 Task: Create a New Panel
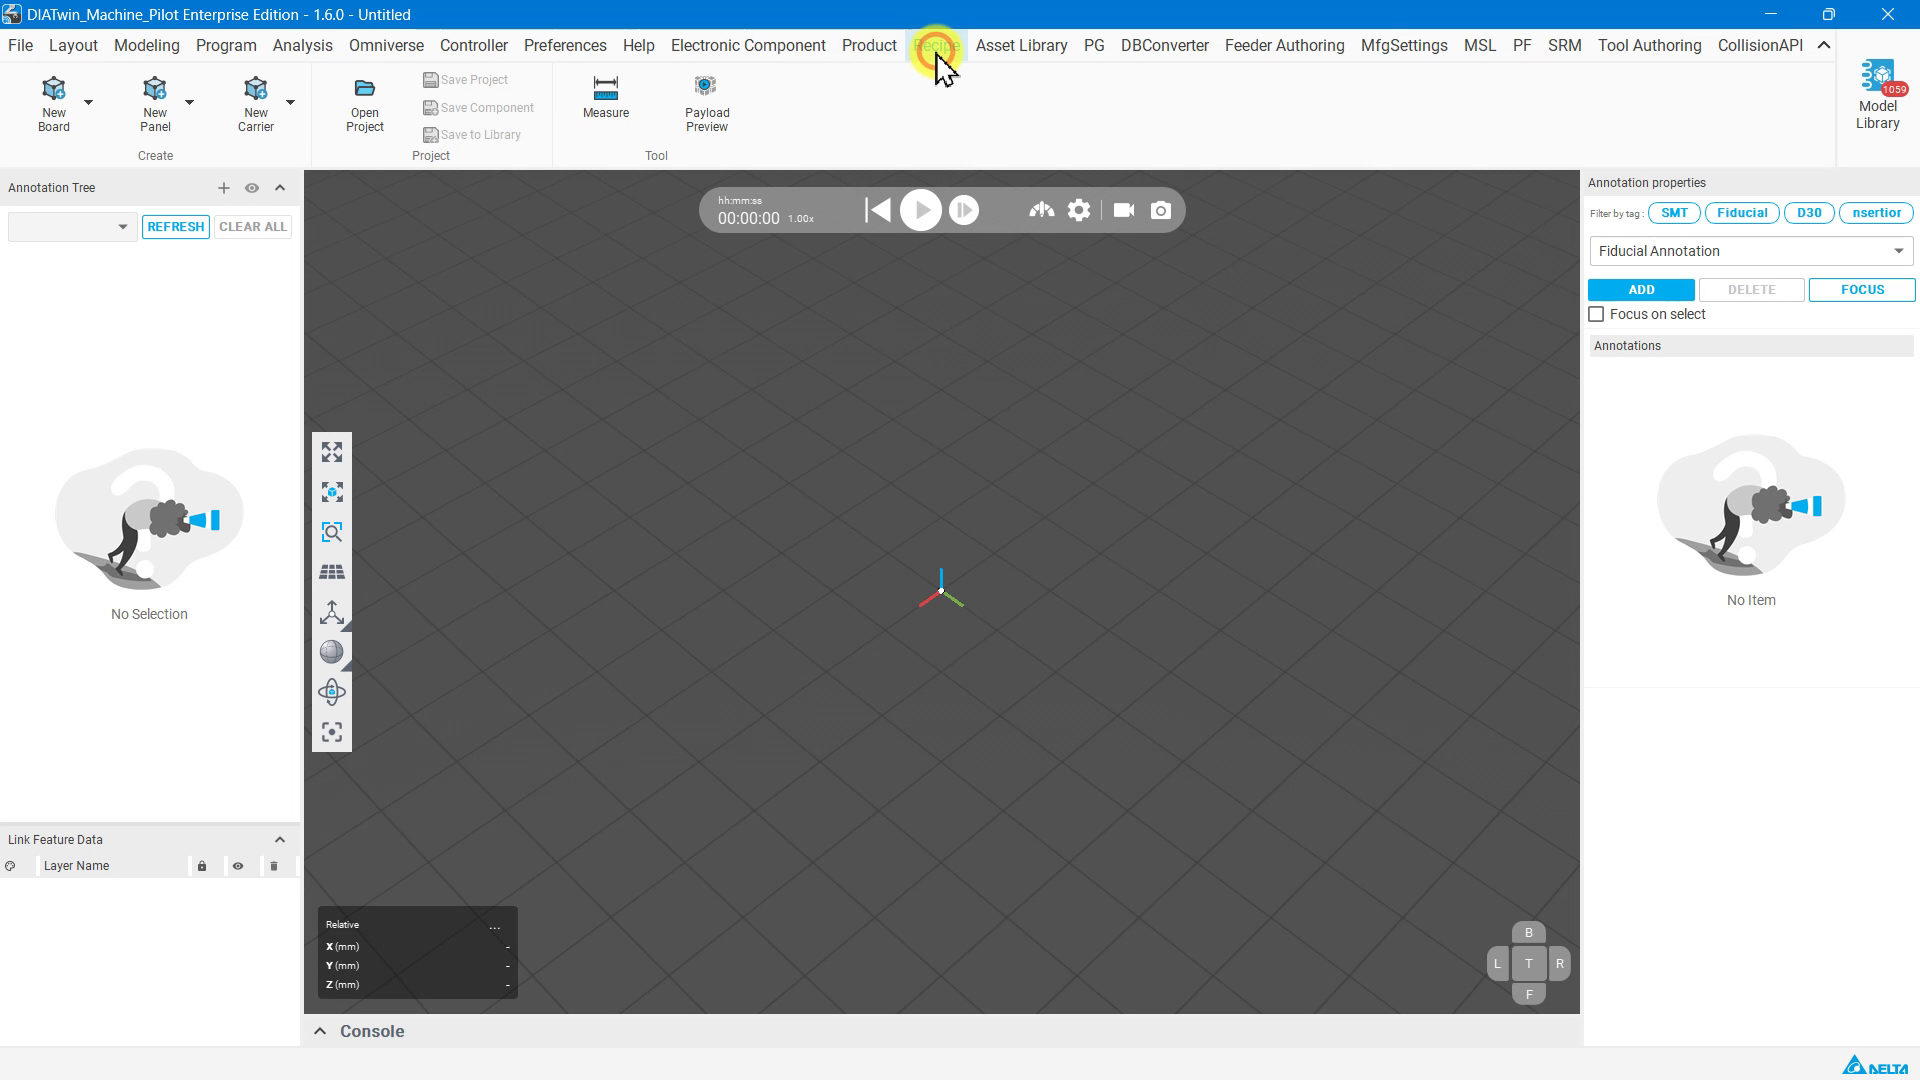point(155,103)
